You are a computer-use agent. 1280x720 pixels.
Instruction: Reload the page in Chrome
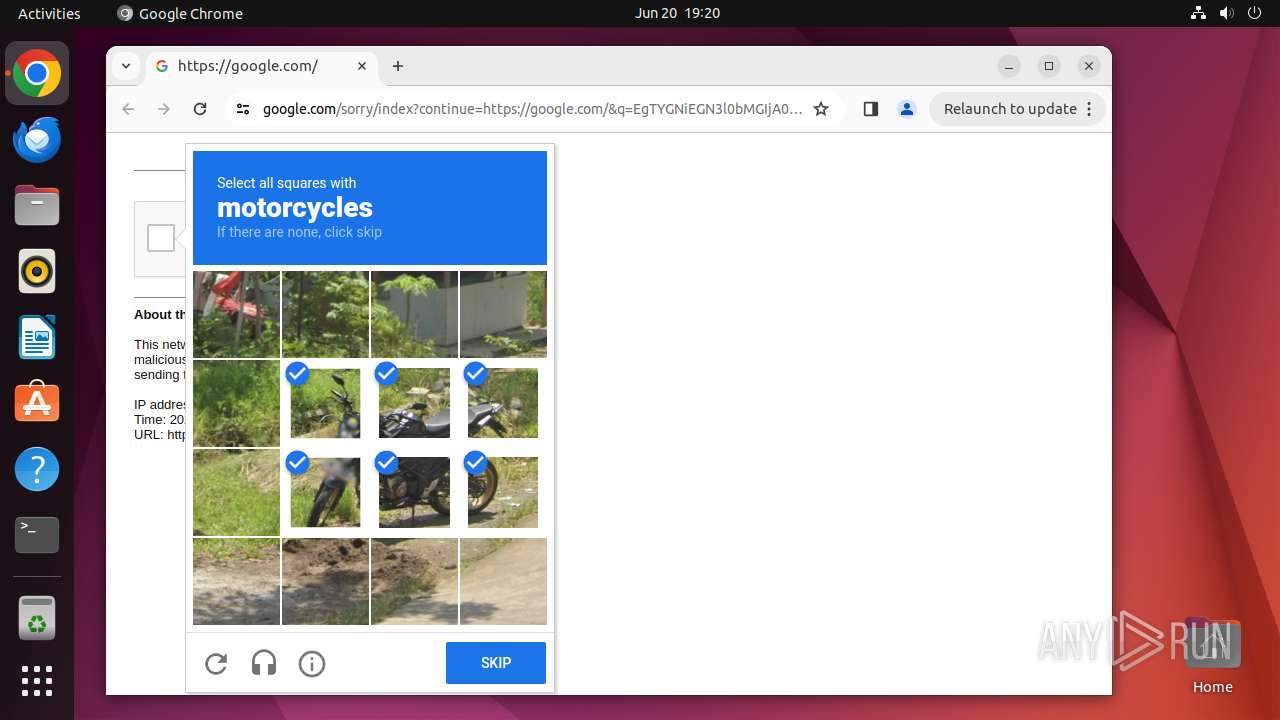(200, 109)
